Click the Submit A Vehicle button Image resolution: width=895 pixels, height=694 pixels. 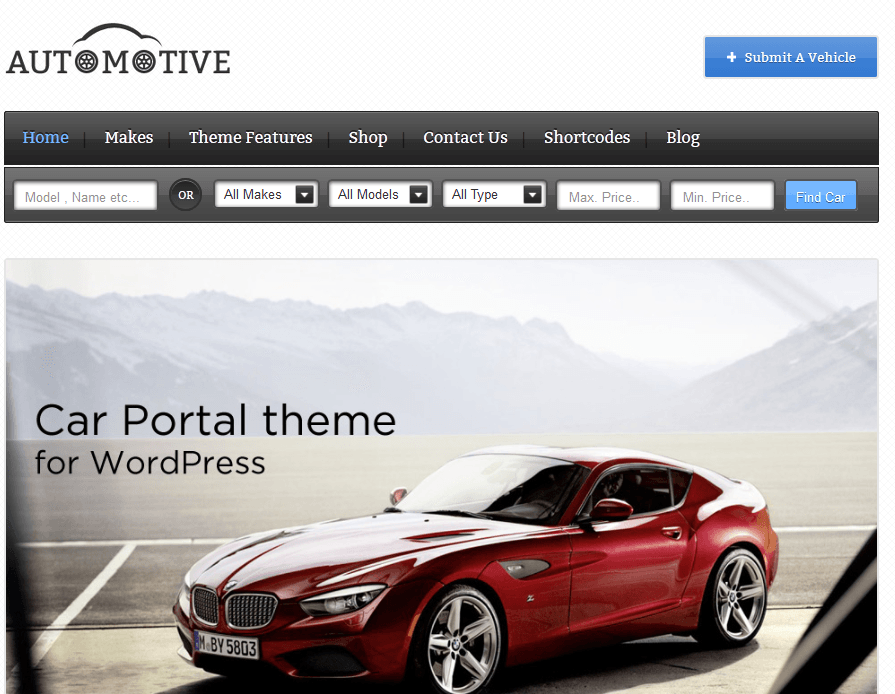tap(791, 57)
